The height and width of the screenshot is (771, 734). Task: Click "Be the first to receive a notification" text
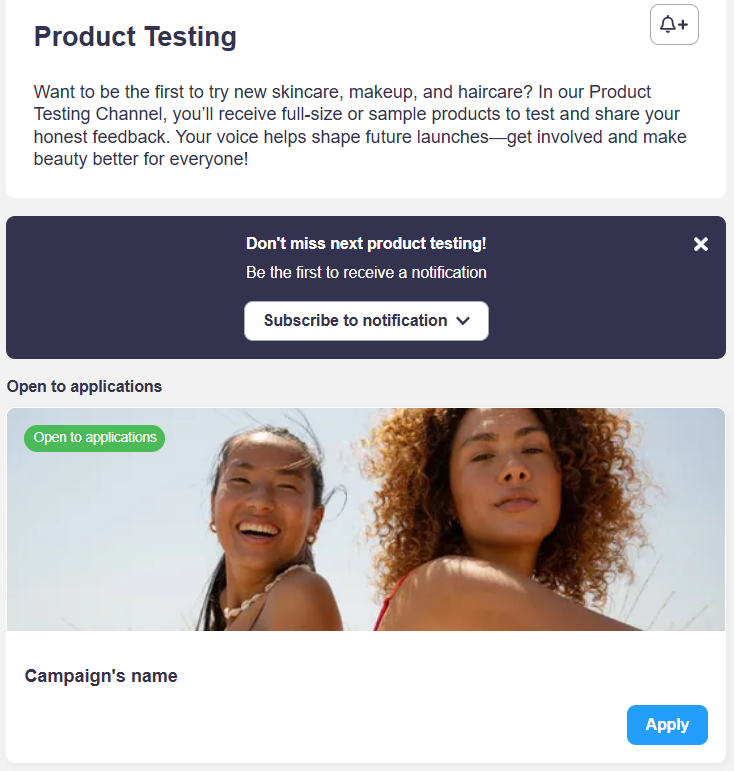[x=366, y=272]
